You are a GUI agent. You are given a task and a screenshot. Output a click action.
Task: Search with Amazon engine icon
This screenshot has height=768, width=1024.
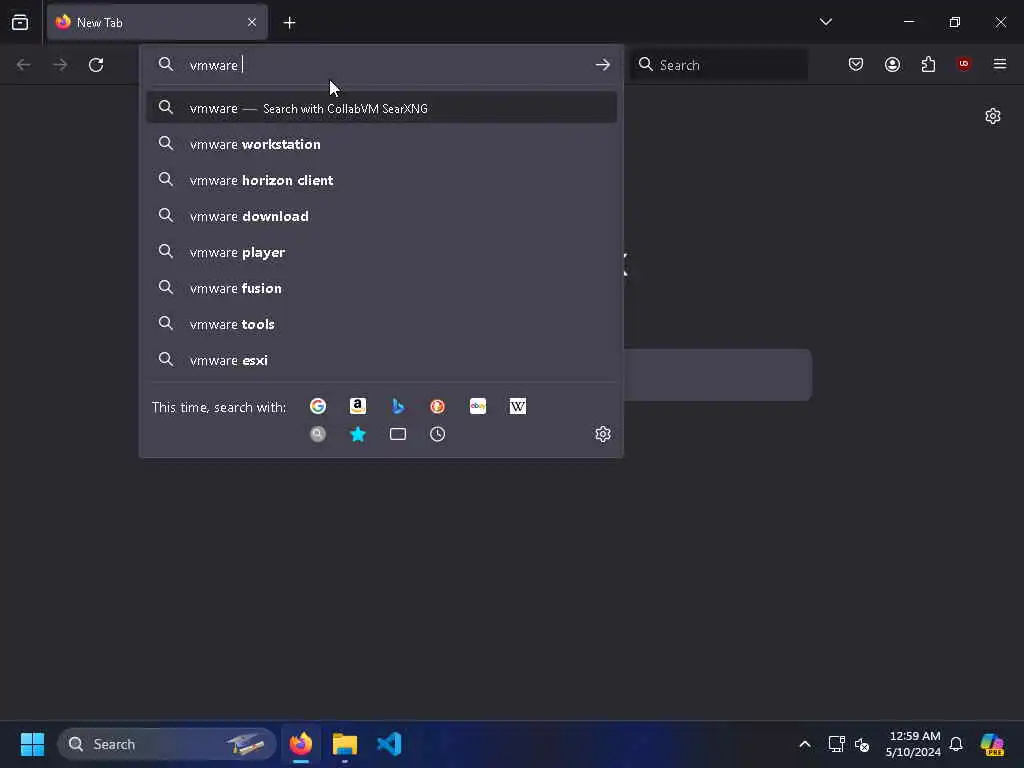[358, 406]
